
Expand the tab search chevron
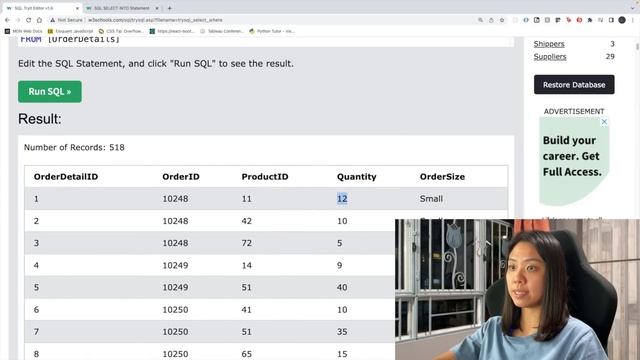633,8
